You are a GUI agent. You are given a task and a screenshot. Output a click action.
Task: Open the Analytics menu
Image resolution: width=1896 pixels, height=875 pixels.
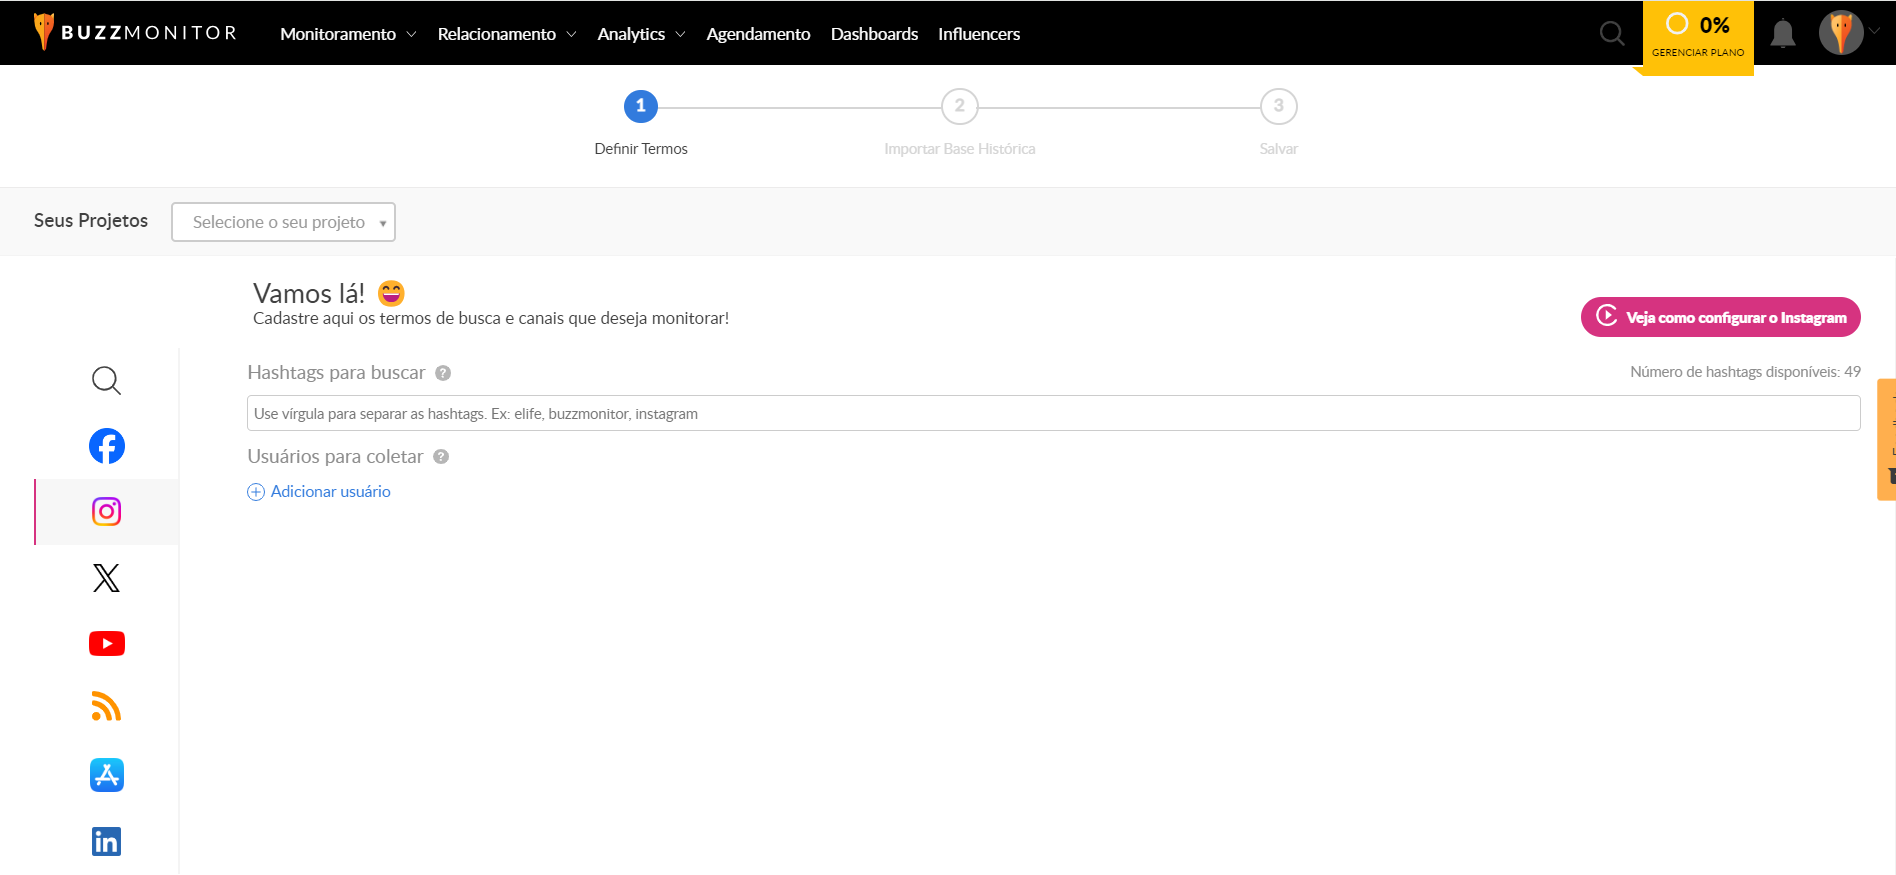coord(631,34)
